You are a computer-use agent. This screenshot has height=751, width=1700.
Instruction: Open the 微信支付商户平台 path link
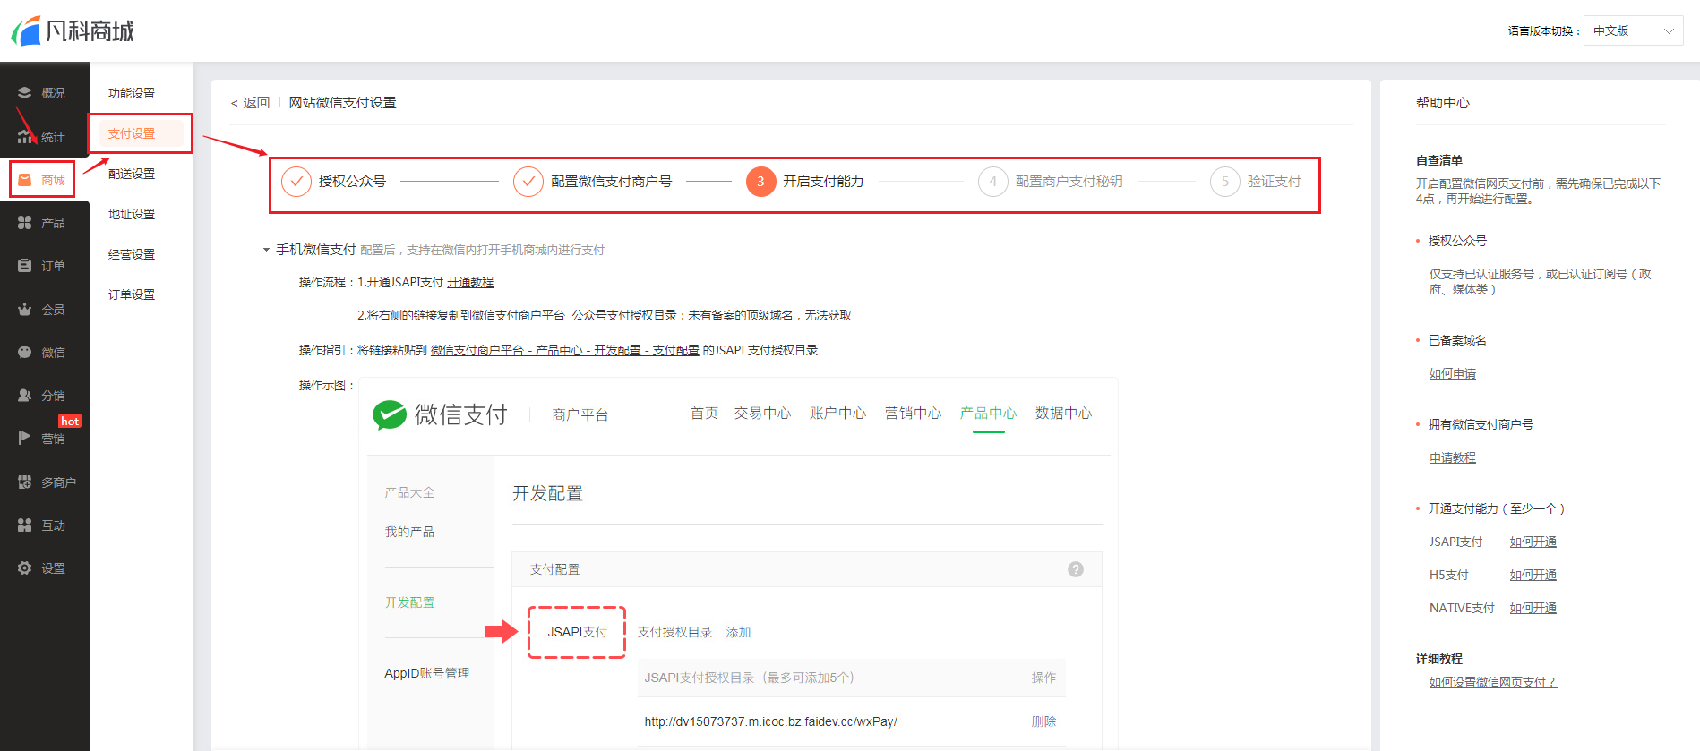(x=565, y=350)
